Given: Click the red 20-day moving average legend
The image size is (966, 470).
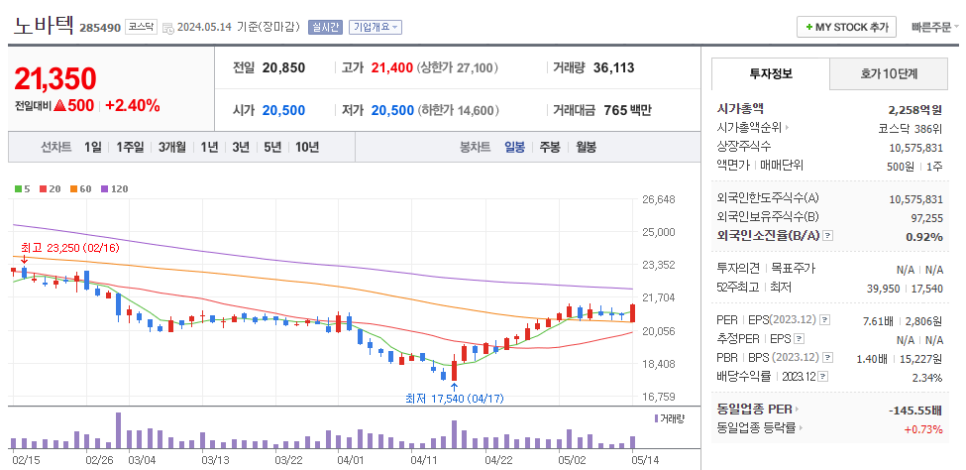Looking at the screenshot, I should [48, 188].
